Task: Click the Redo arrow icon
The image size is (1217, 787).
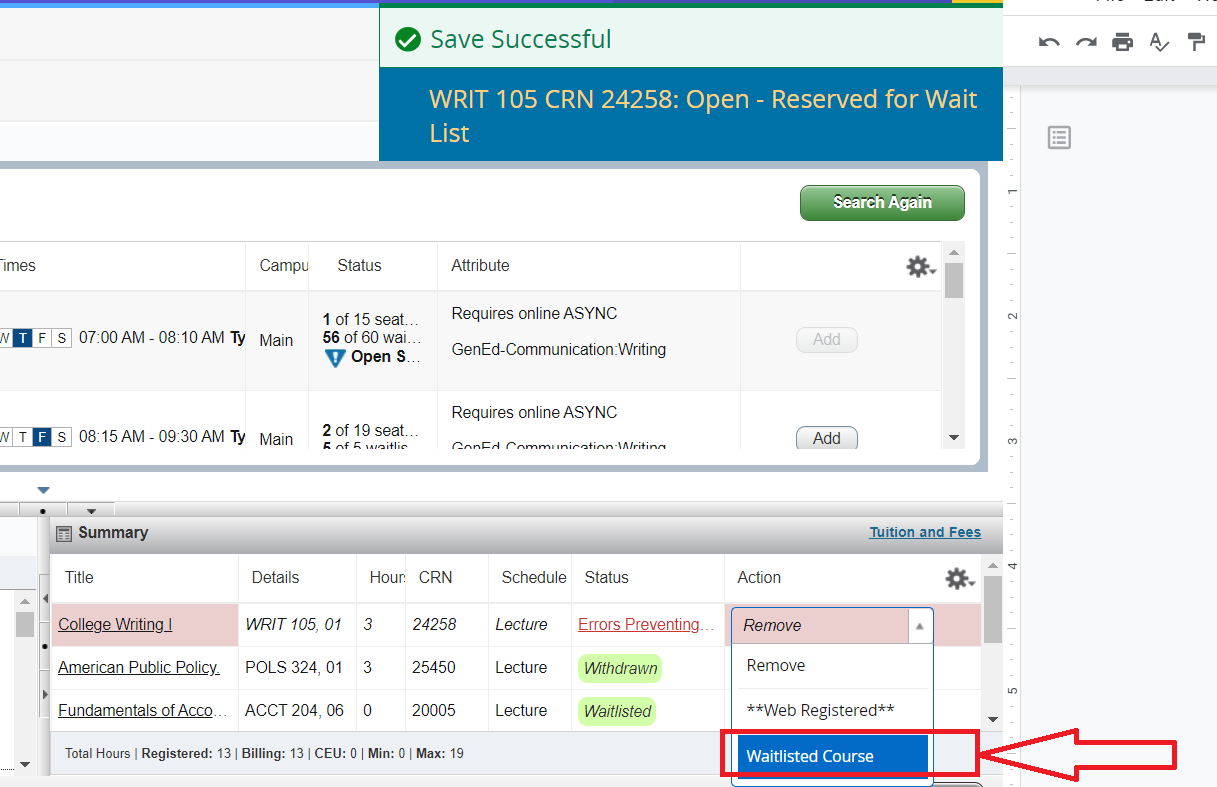Action: [x=1086, y=42]
